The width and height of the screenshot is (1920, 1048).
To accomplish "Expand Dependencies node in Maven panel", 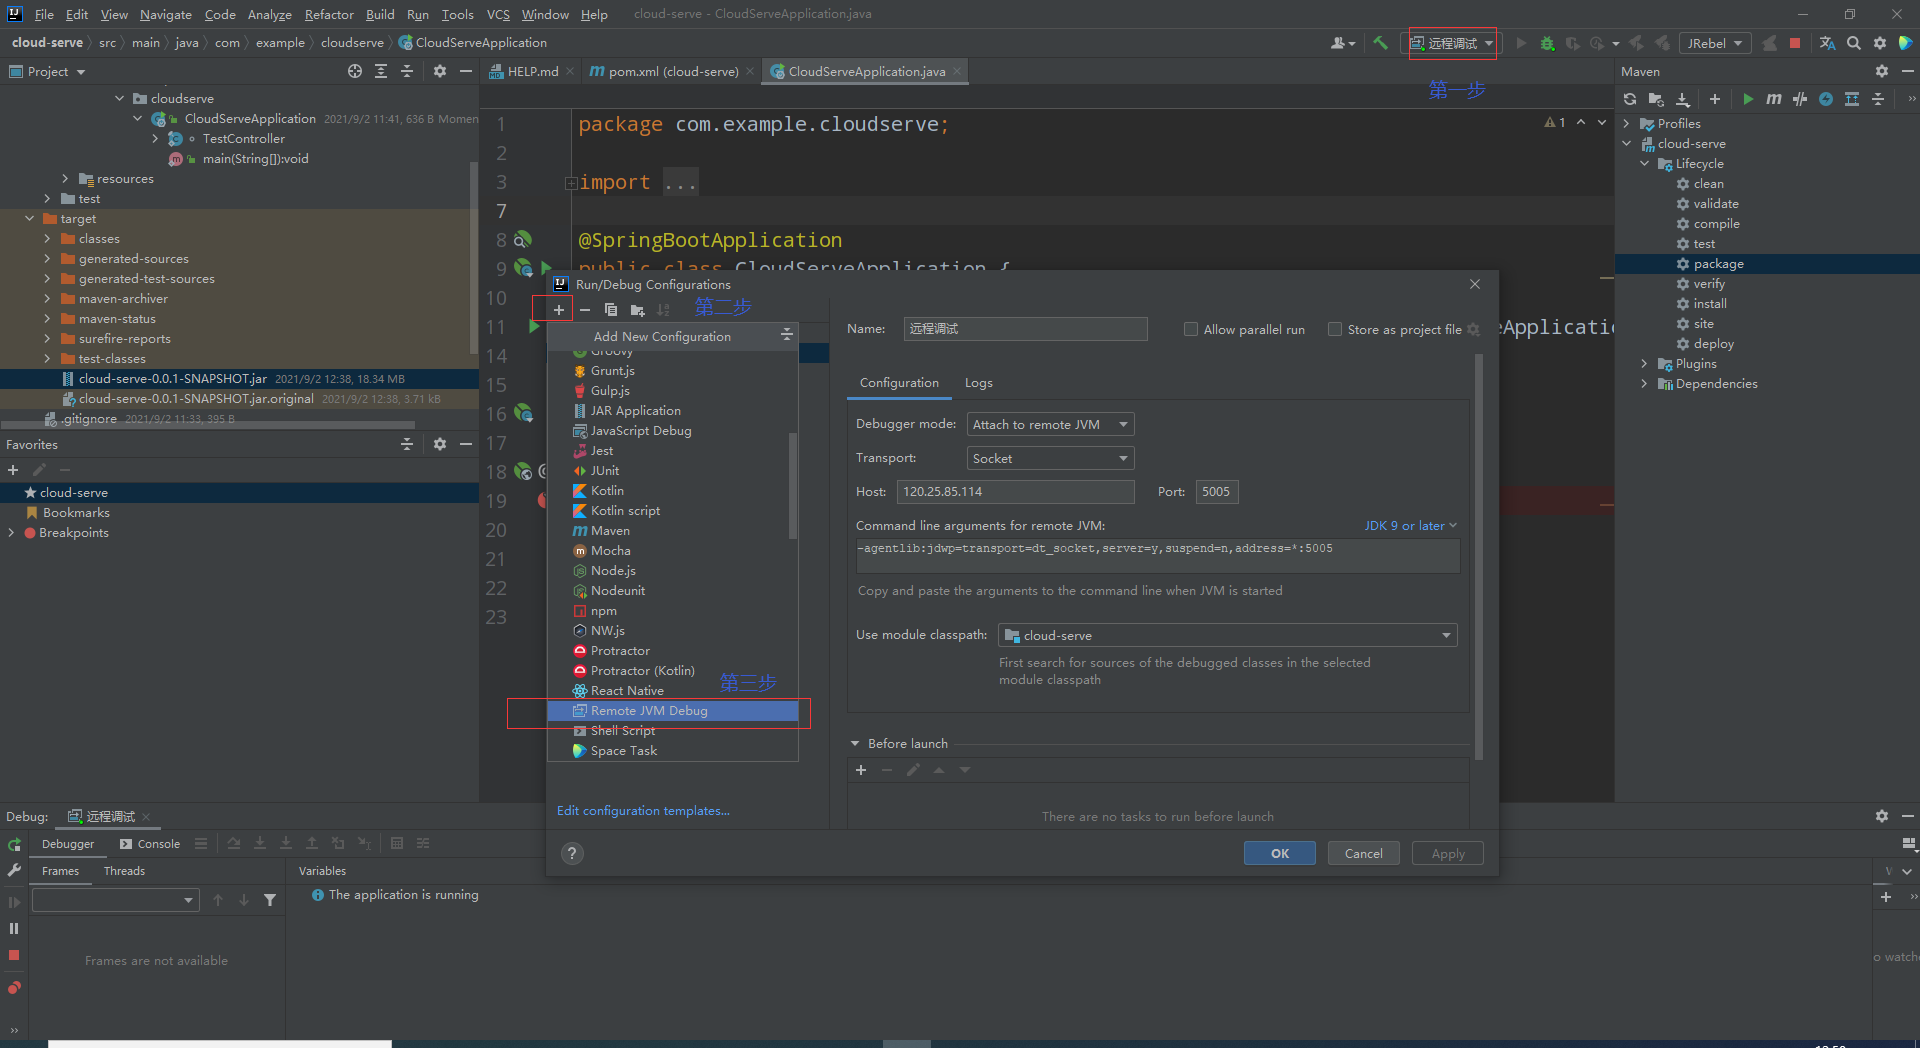I will click(x=1644, y=384).
